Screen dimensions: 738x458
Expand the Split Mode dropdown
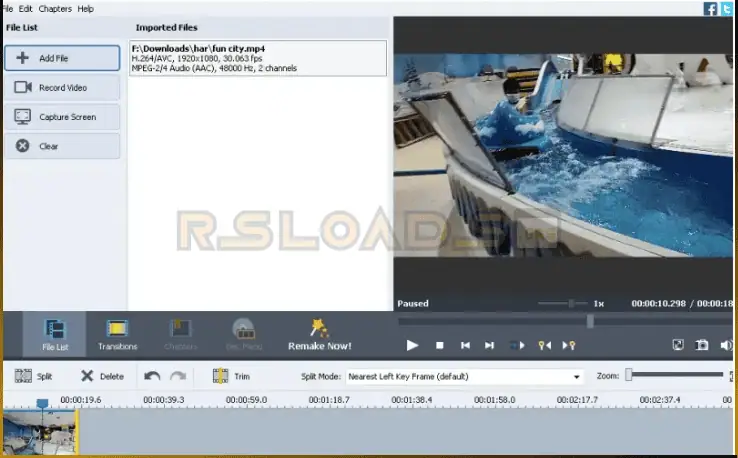point(577,377)
